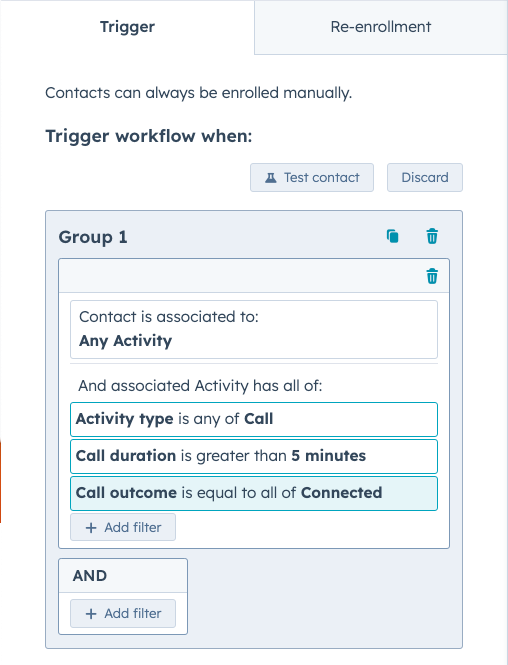Edit the Activity type is Call filter
This screenshot has height=665, width=508.
tap(254, 419)
